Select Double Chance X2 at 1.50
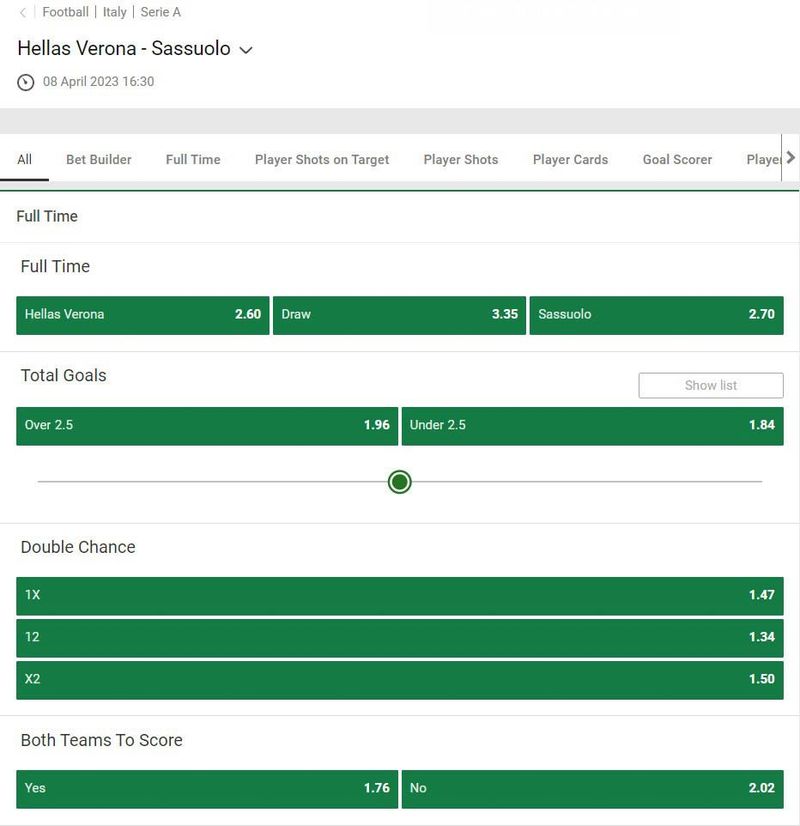This screenshot has height=826, width=800. pyautogui.click(x=400, y=680)
